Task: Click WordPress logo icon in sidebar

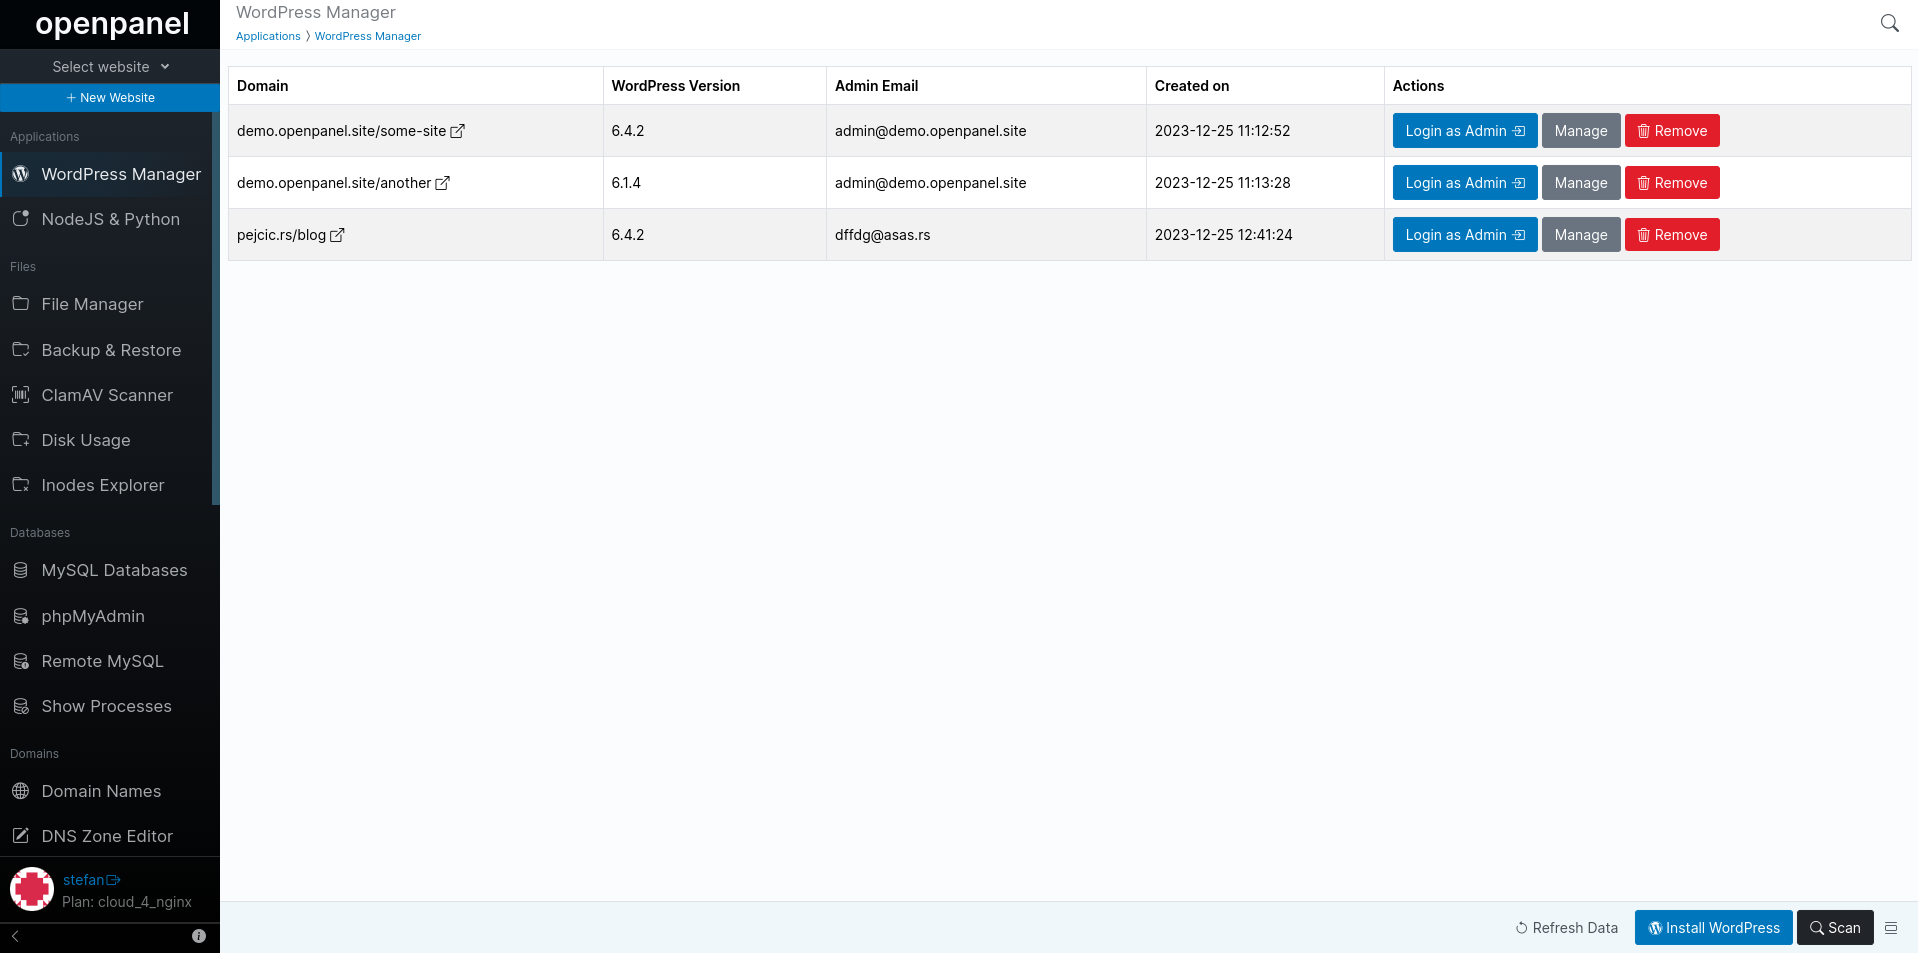Action: click(20, 174)
